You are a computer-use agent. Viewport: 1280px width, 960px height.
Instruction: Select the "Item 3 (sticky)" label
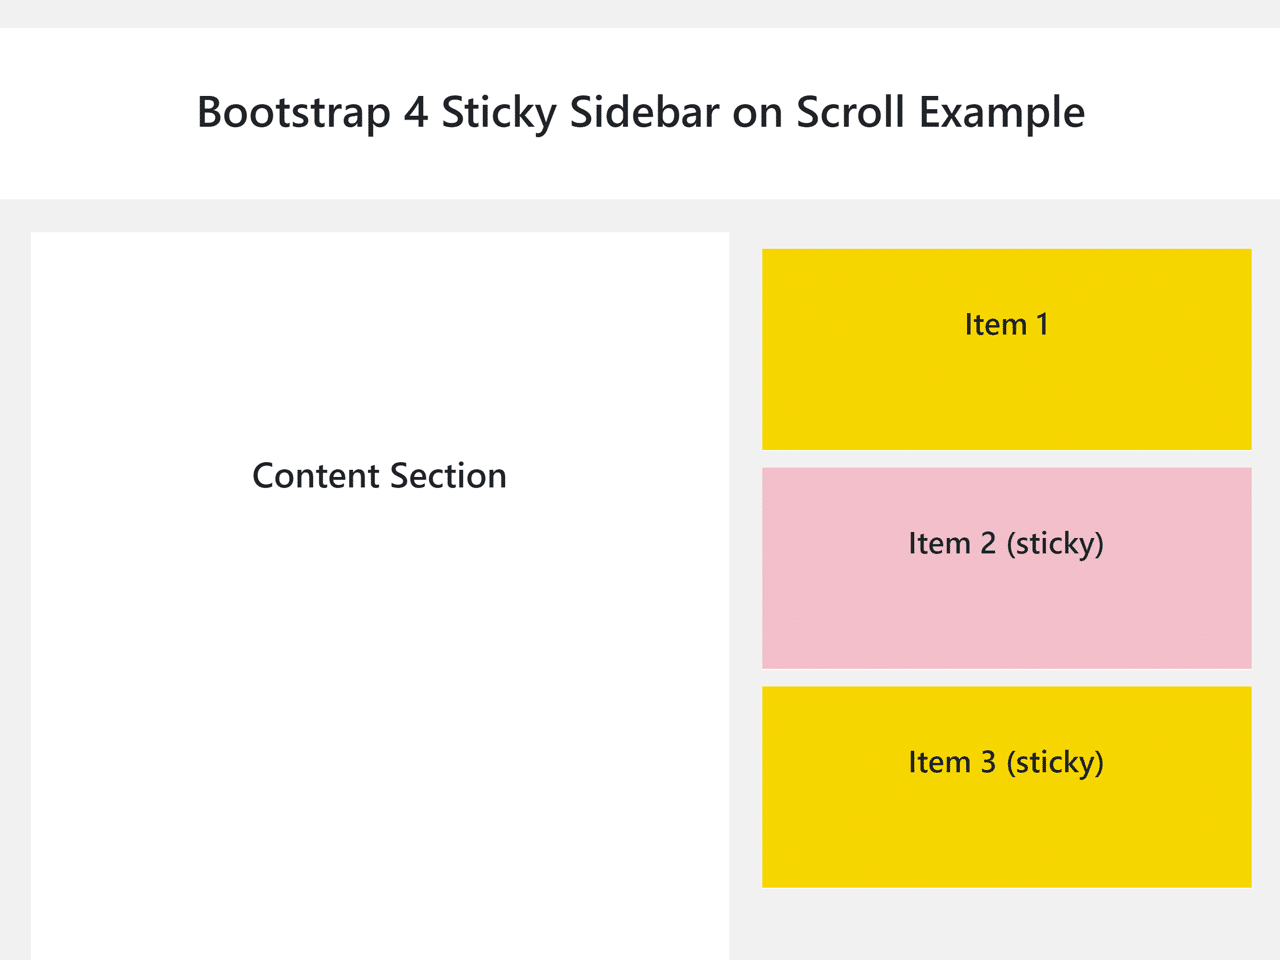point(1006,762)
